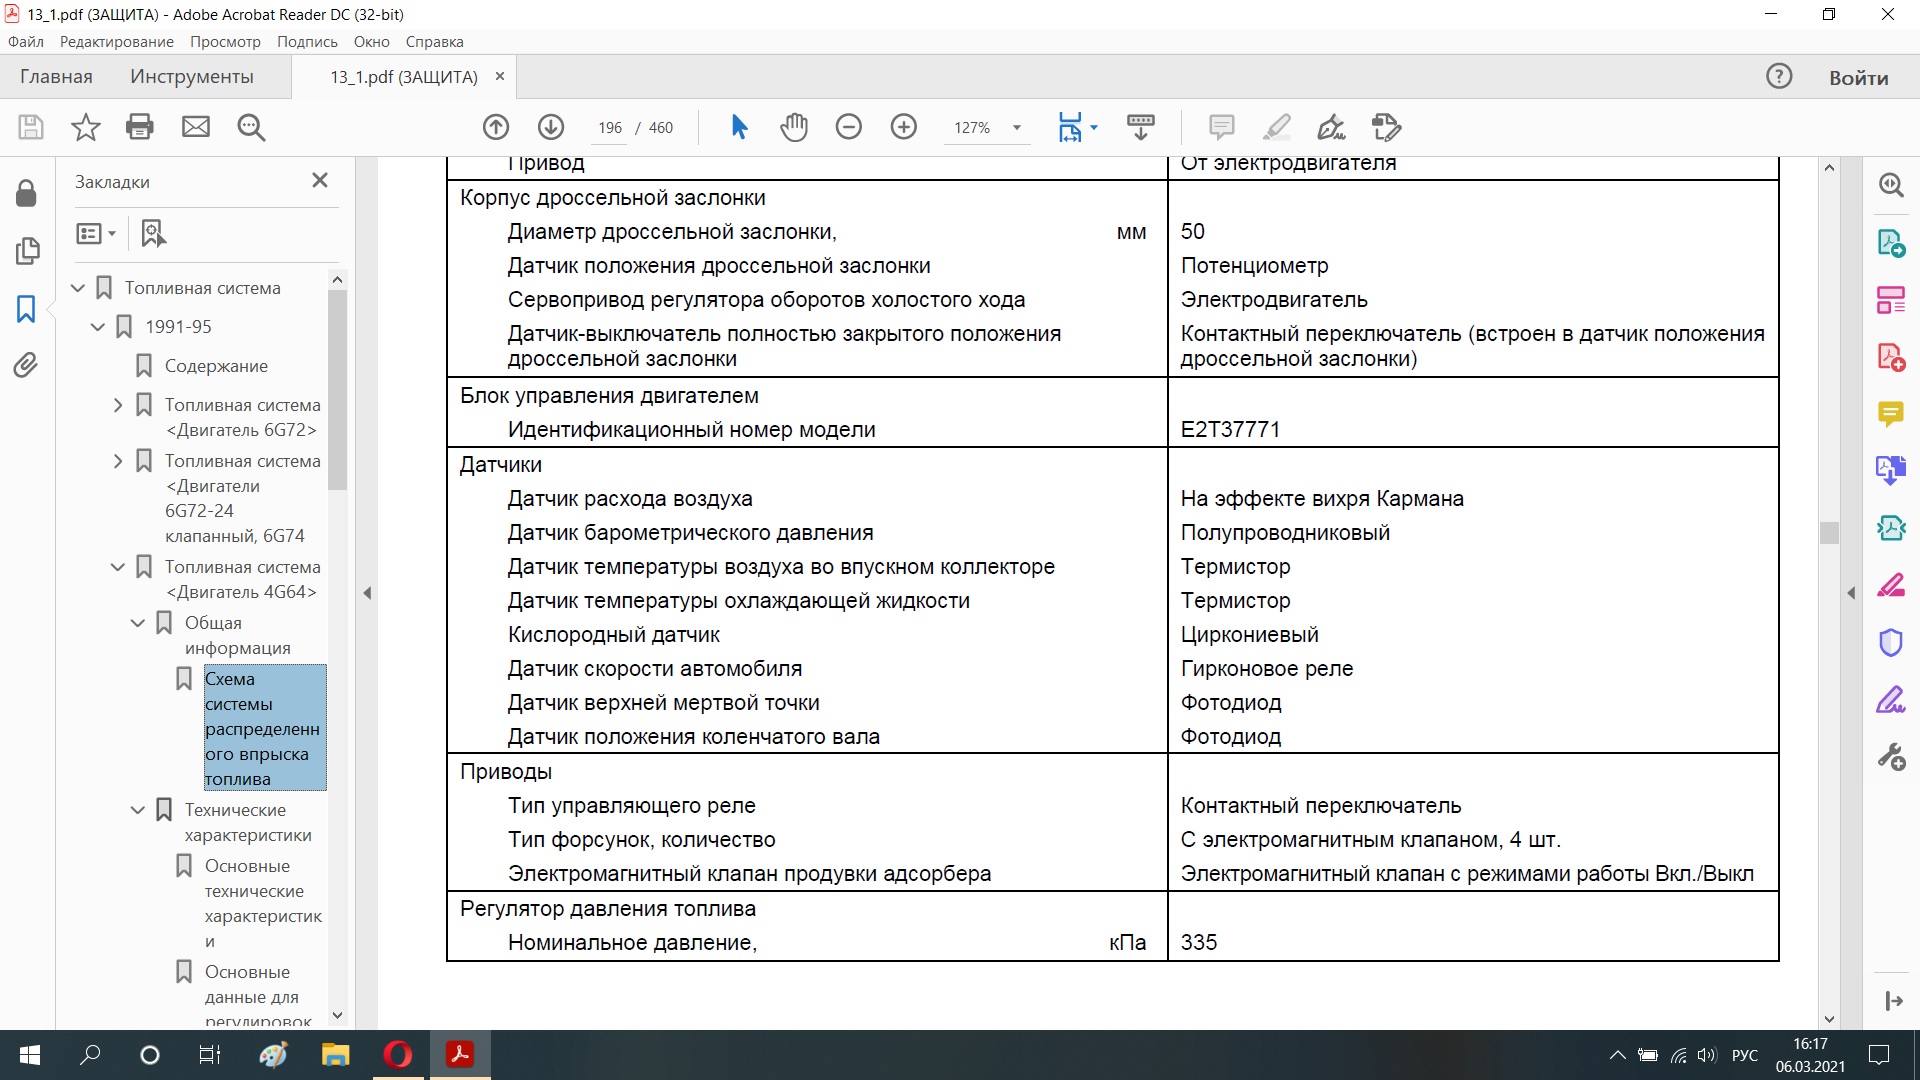1920x1080 pixels.
Task: Collapse the 1991-95 bookmark node
Action: pyautogui.click(x=98, y=327)
